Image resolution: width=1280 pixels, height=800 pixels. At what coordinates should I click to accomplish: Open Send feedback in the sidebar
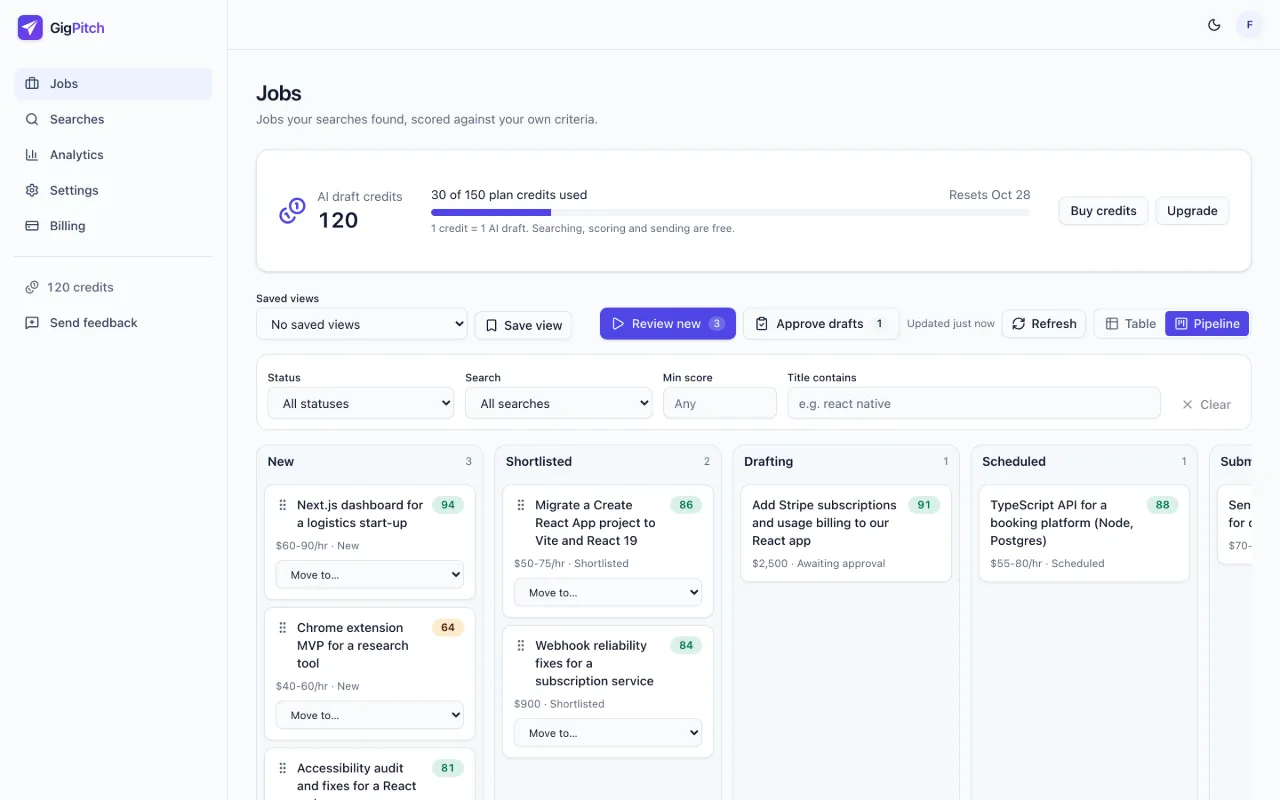pyautogui.click(x=113, y=323)
